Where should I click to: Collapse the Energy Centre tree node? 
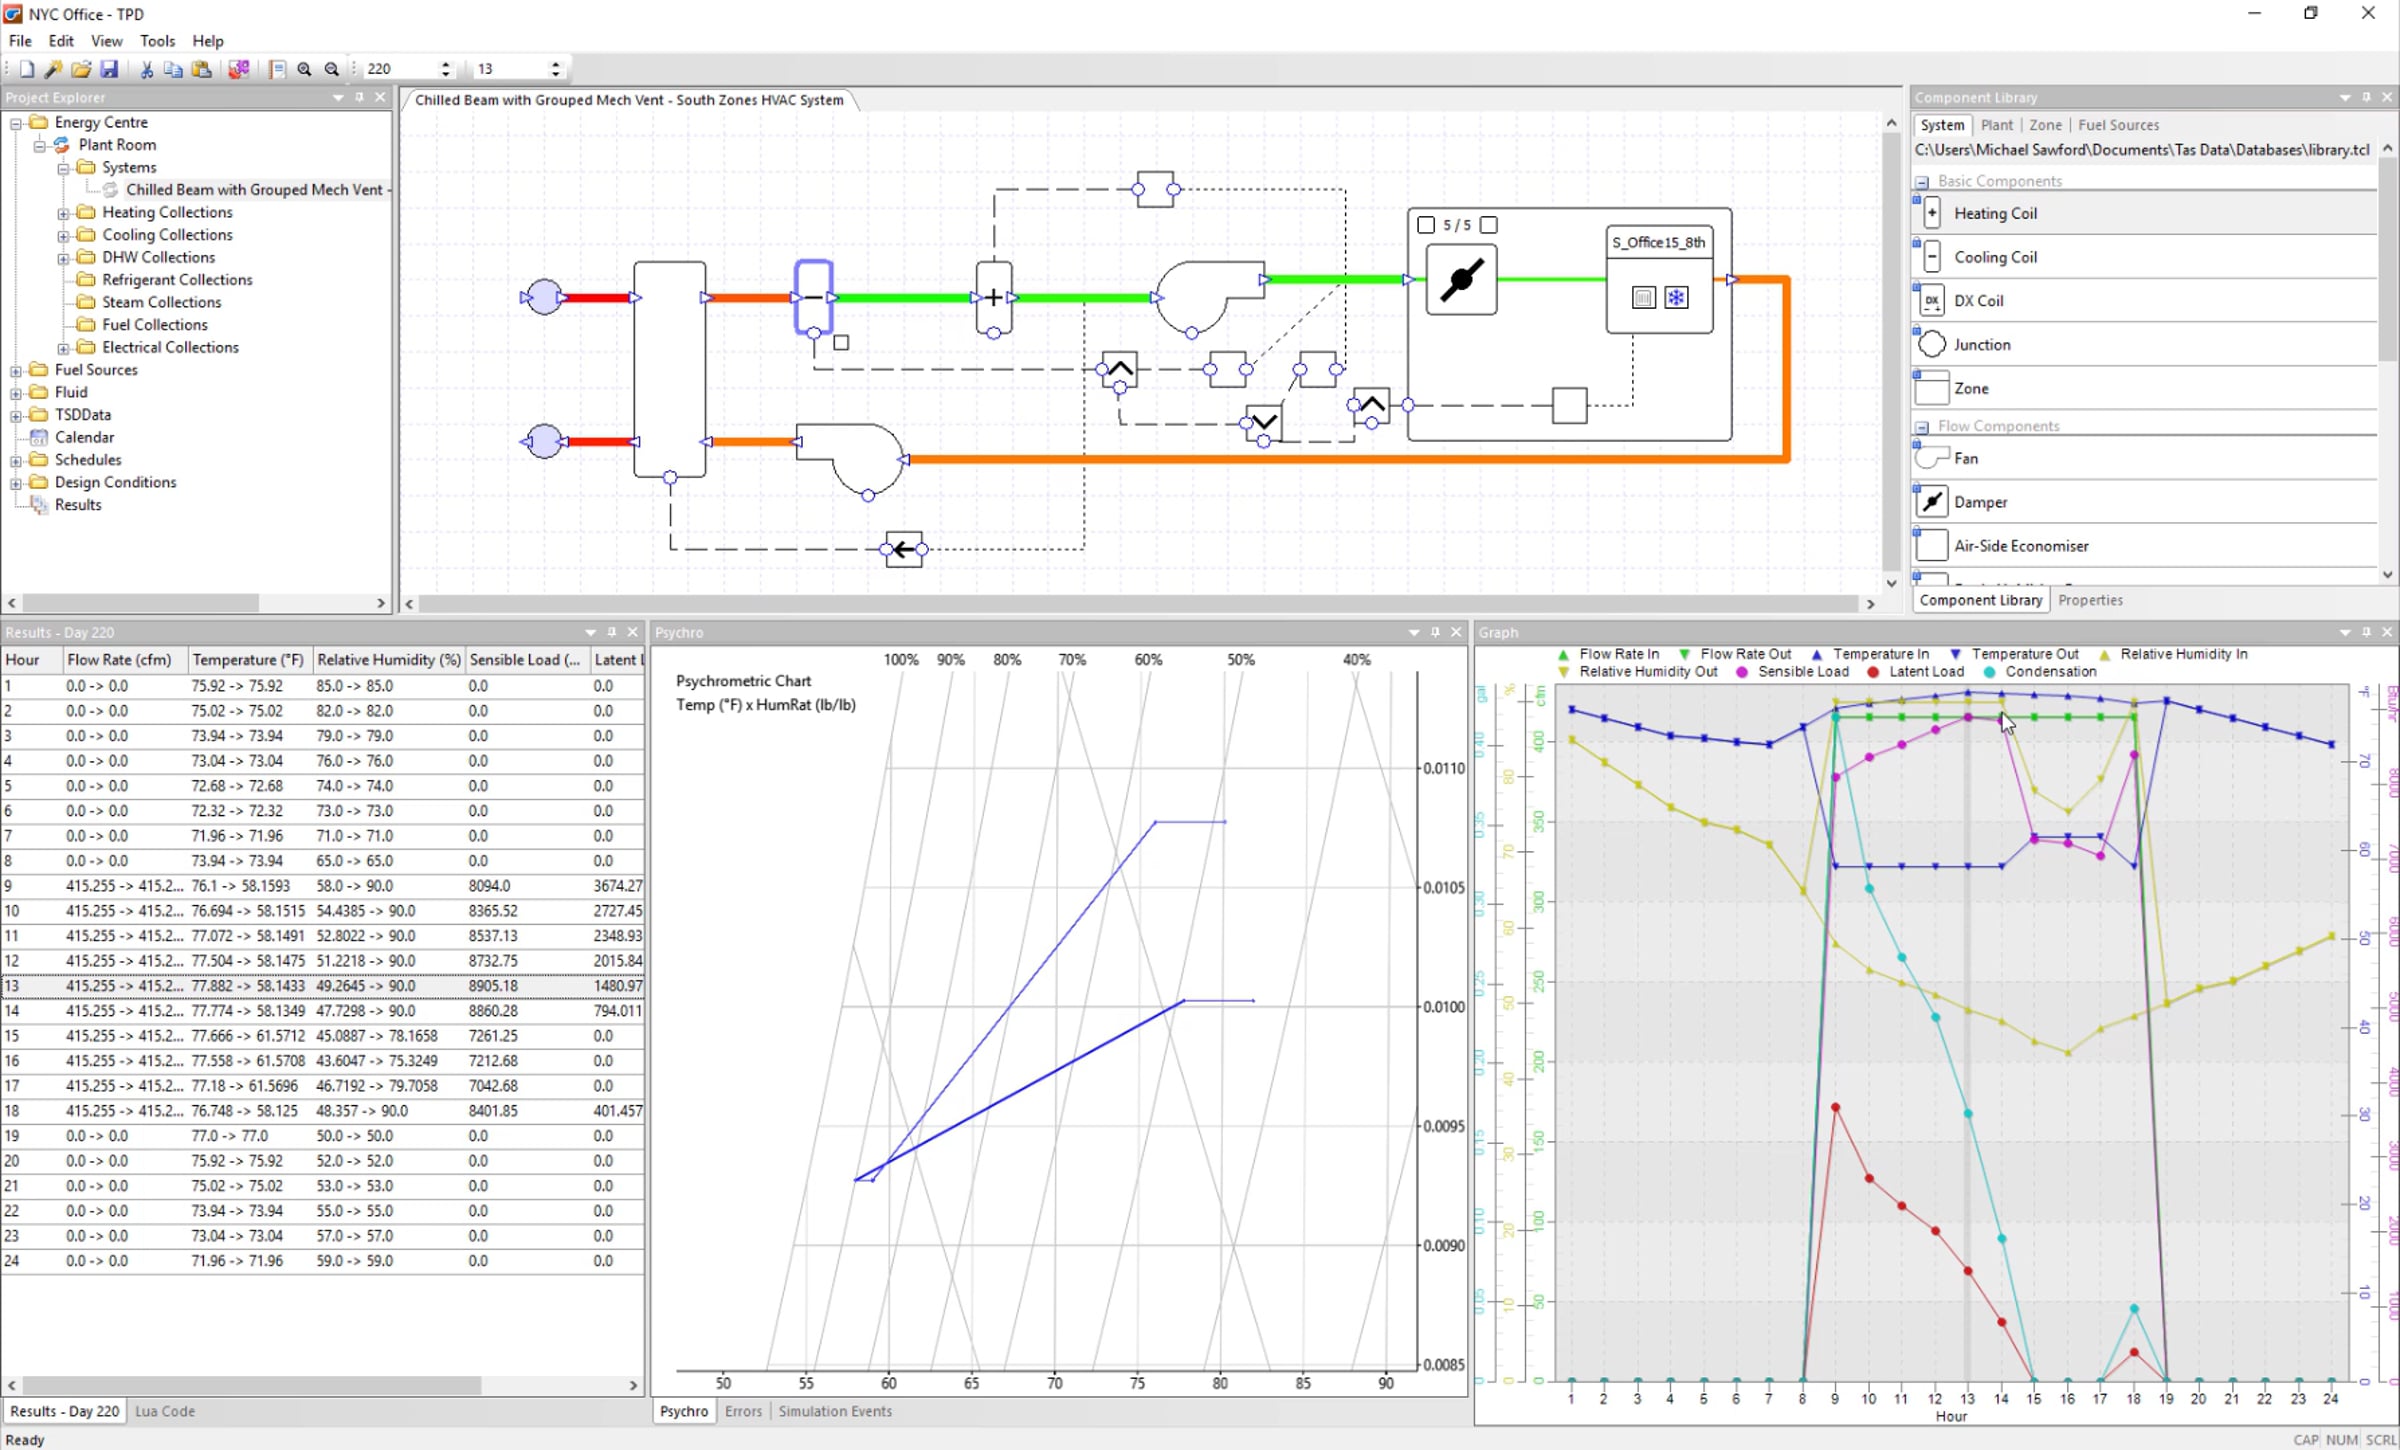pyautogui.click(x=16, y=123)
